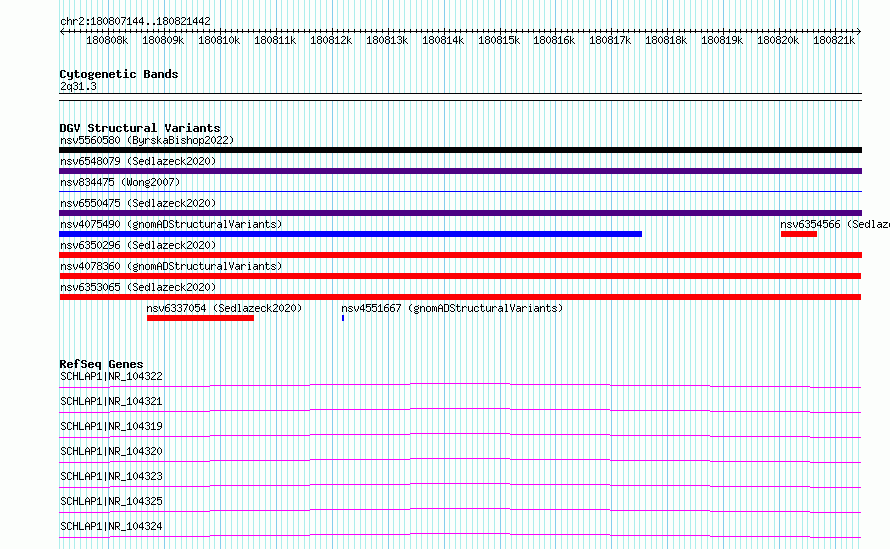Select the black nsv5560580 variant bar
Viewport: 890px width, 549px height.
tap(460, 150)
